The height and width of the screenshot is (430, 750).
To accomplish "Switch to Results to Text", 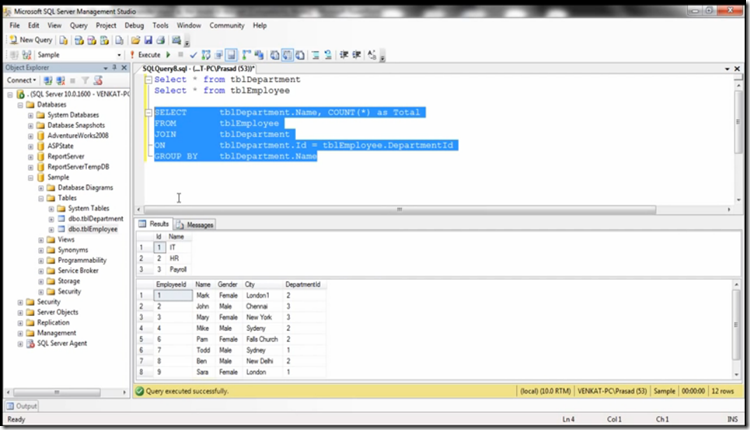I will (x=275, y=55).
